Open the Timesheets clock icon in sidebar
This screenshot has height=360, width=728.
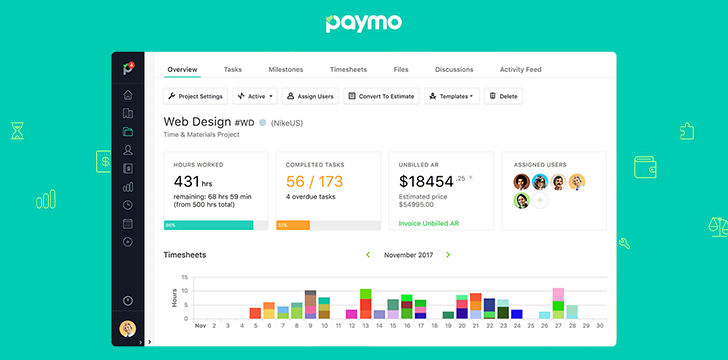[x=128, y=205]
